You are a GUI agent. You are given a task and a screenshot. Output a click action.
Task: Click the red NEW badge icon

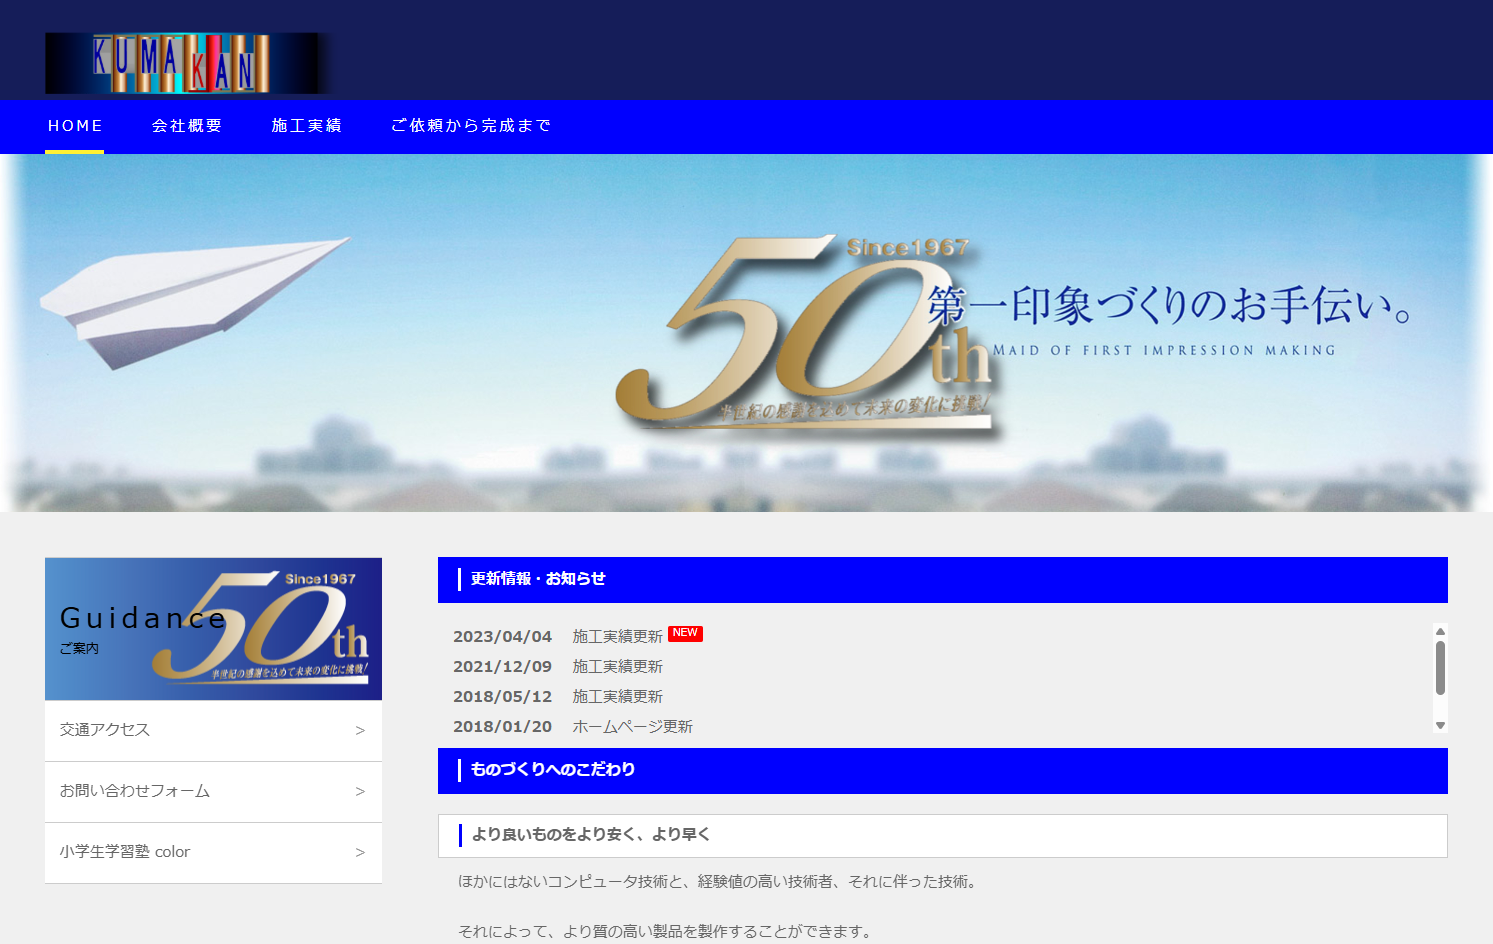click(685, 633)
